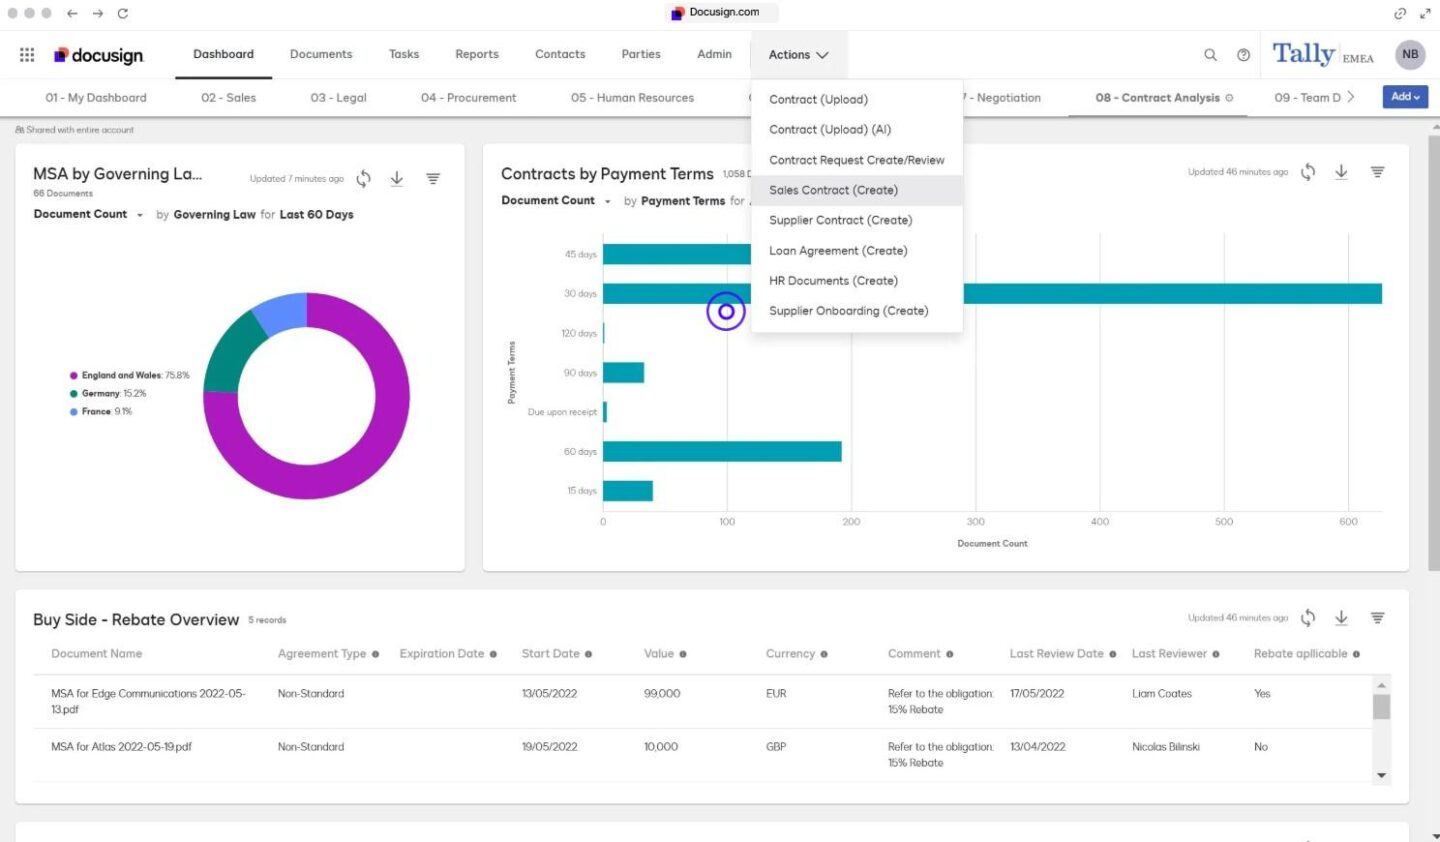The width and height of the screenshot is (1440, 842).
Task: Open the help menu
Action: [x=1243, y=55]
